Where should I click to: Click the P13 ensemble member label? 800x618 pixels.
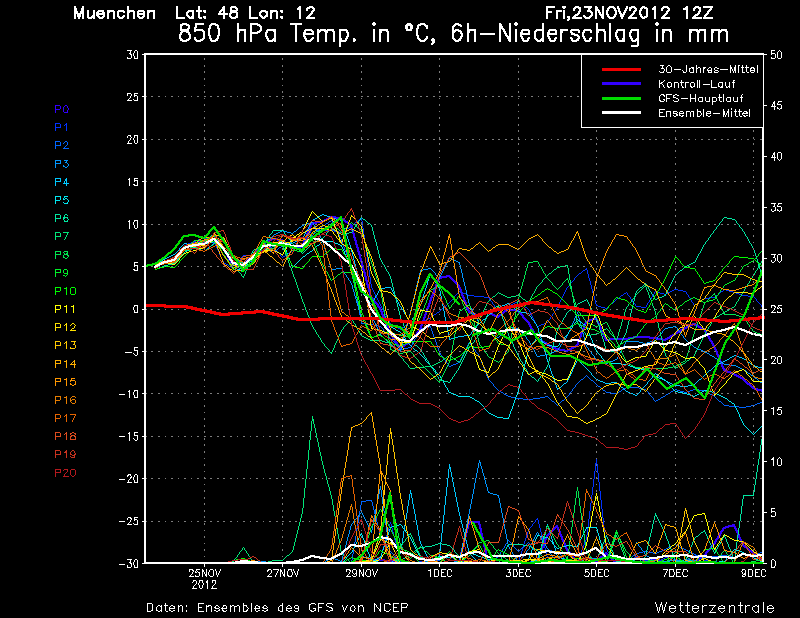pyautogui.click(x=65, y=345)
